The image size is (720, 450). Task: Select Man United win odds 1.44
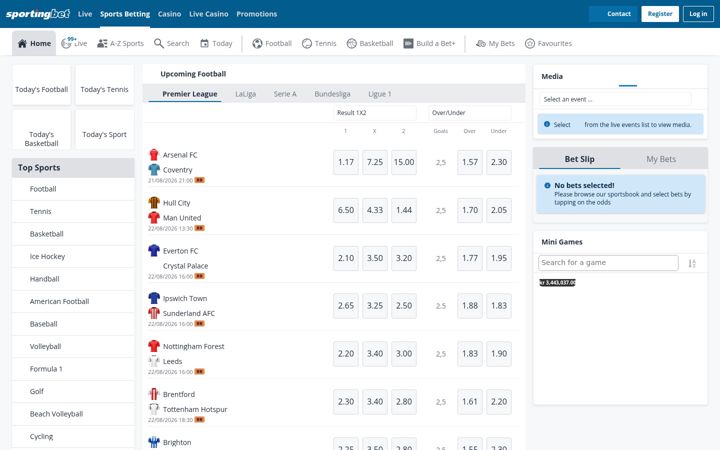click(404, 210)
